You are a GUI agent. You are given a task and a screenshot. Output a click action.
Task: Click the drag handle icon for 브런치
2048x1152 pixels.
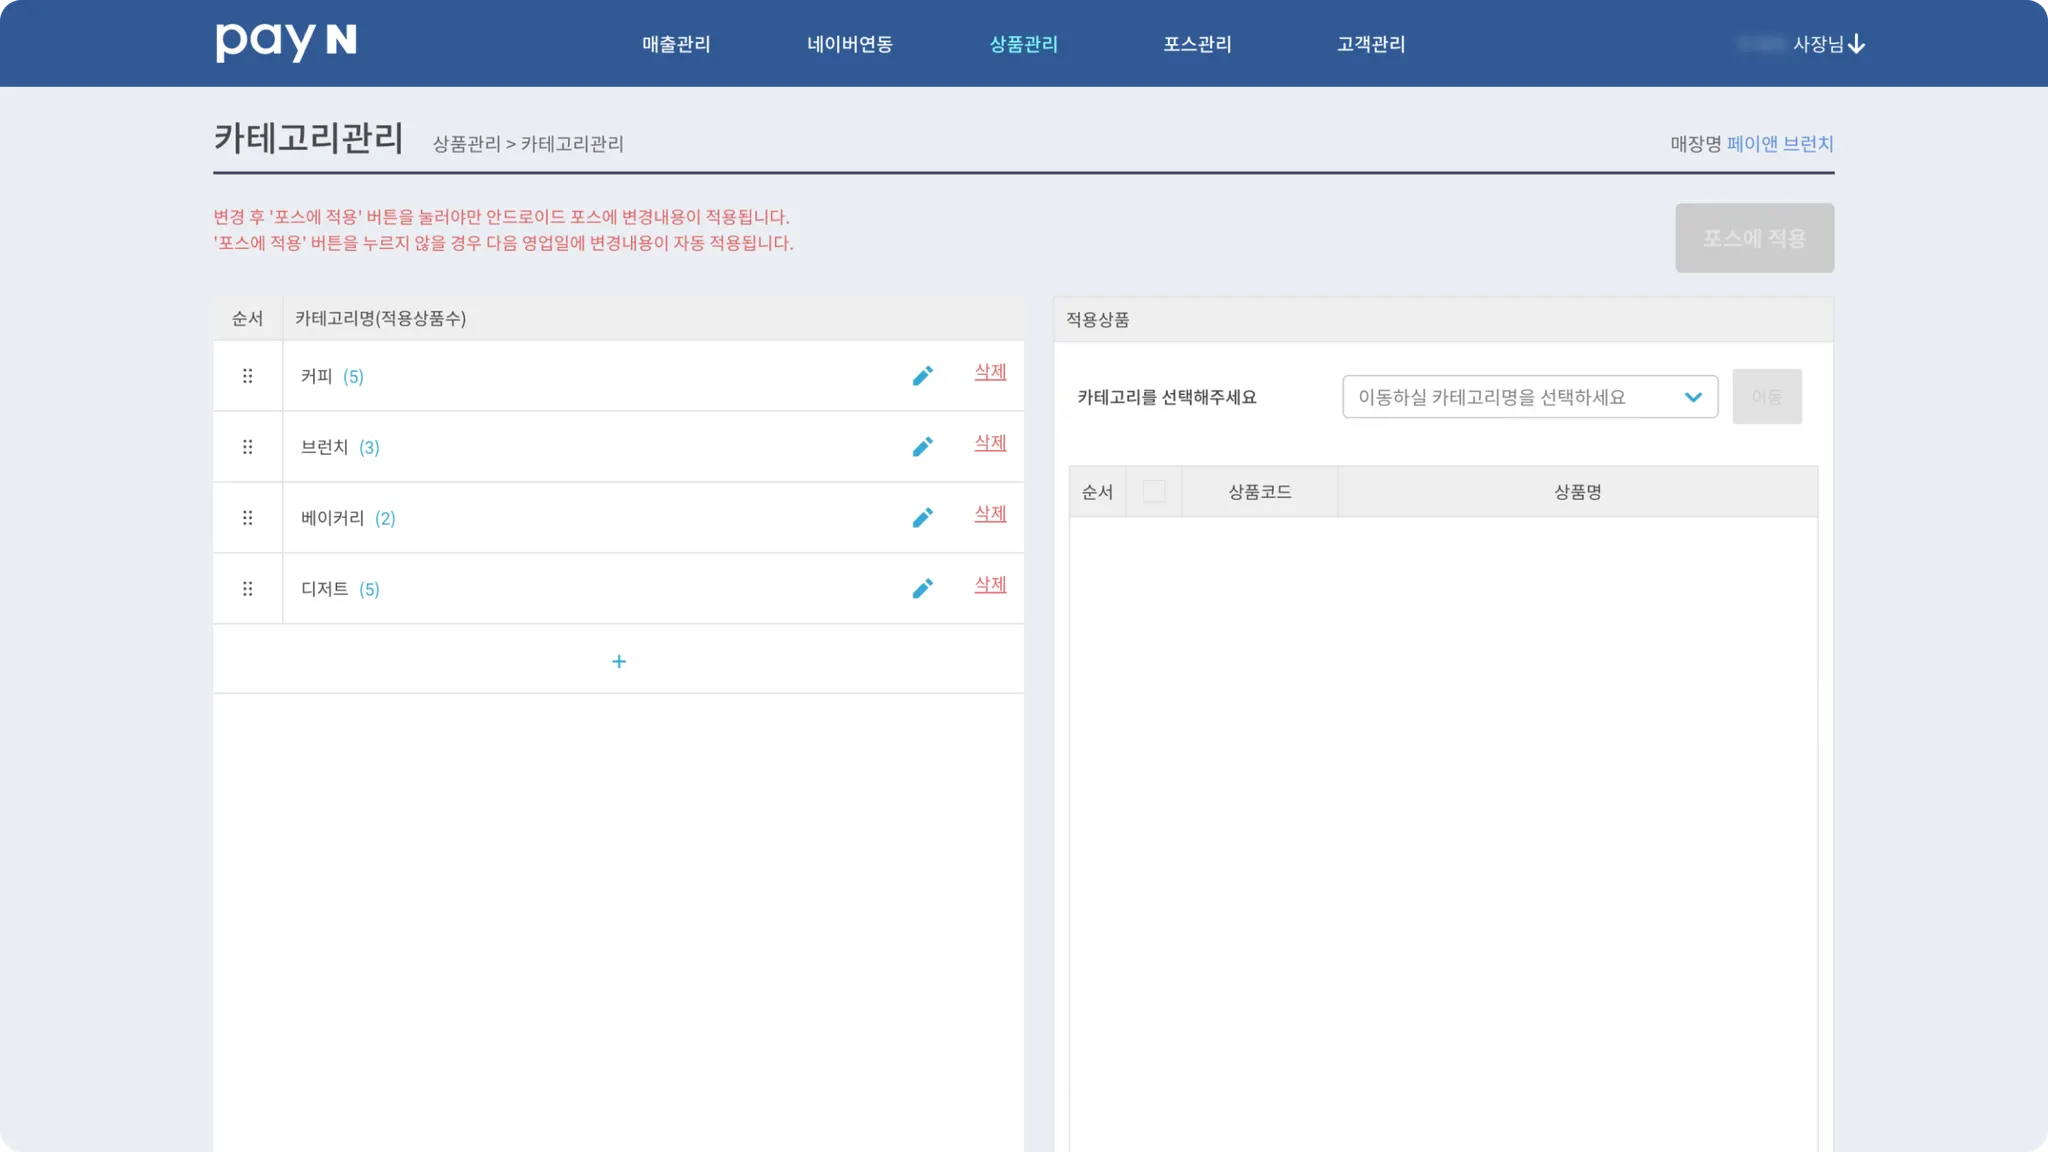point(247,447)
